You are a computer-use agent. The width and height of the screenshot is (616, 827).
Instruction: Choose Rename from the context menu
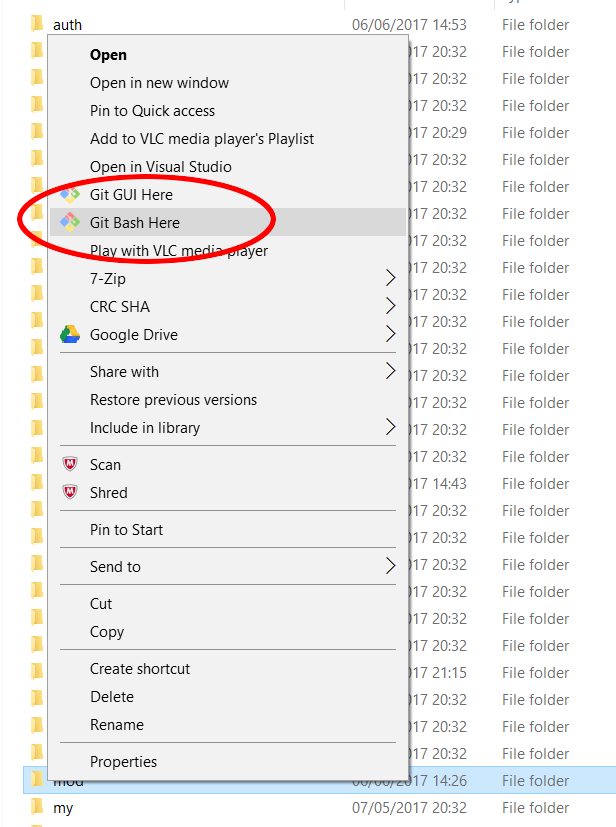click(x=228, y=724)
